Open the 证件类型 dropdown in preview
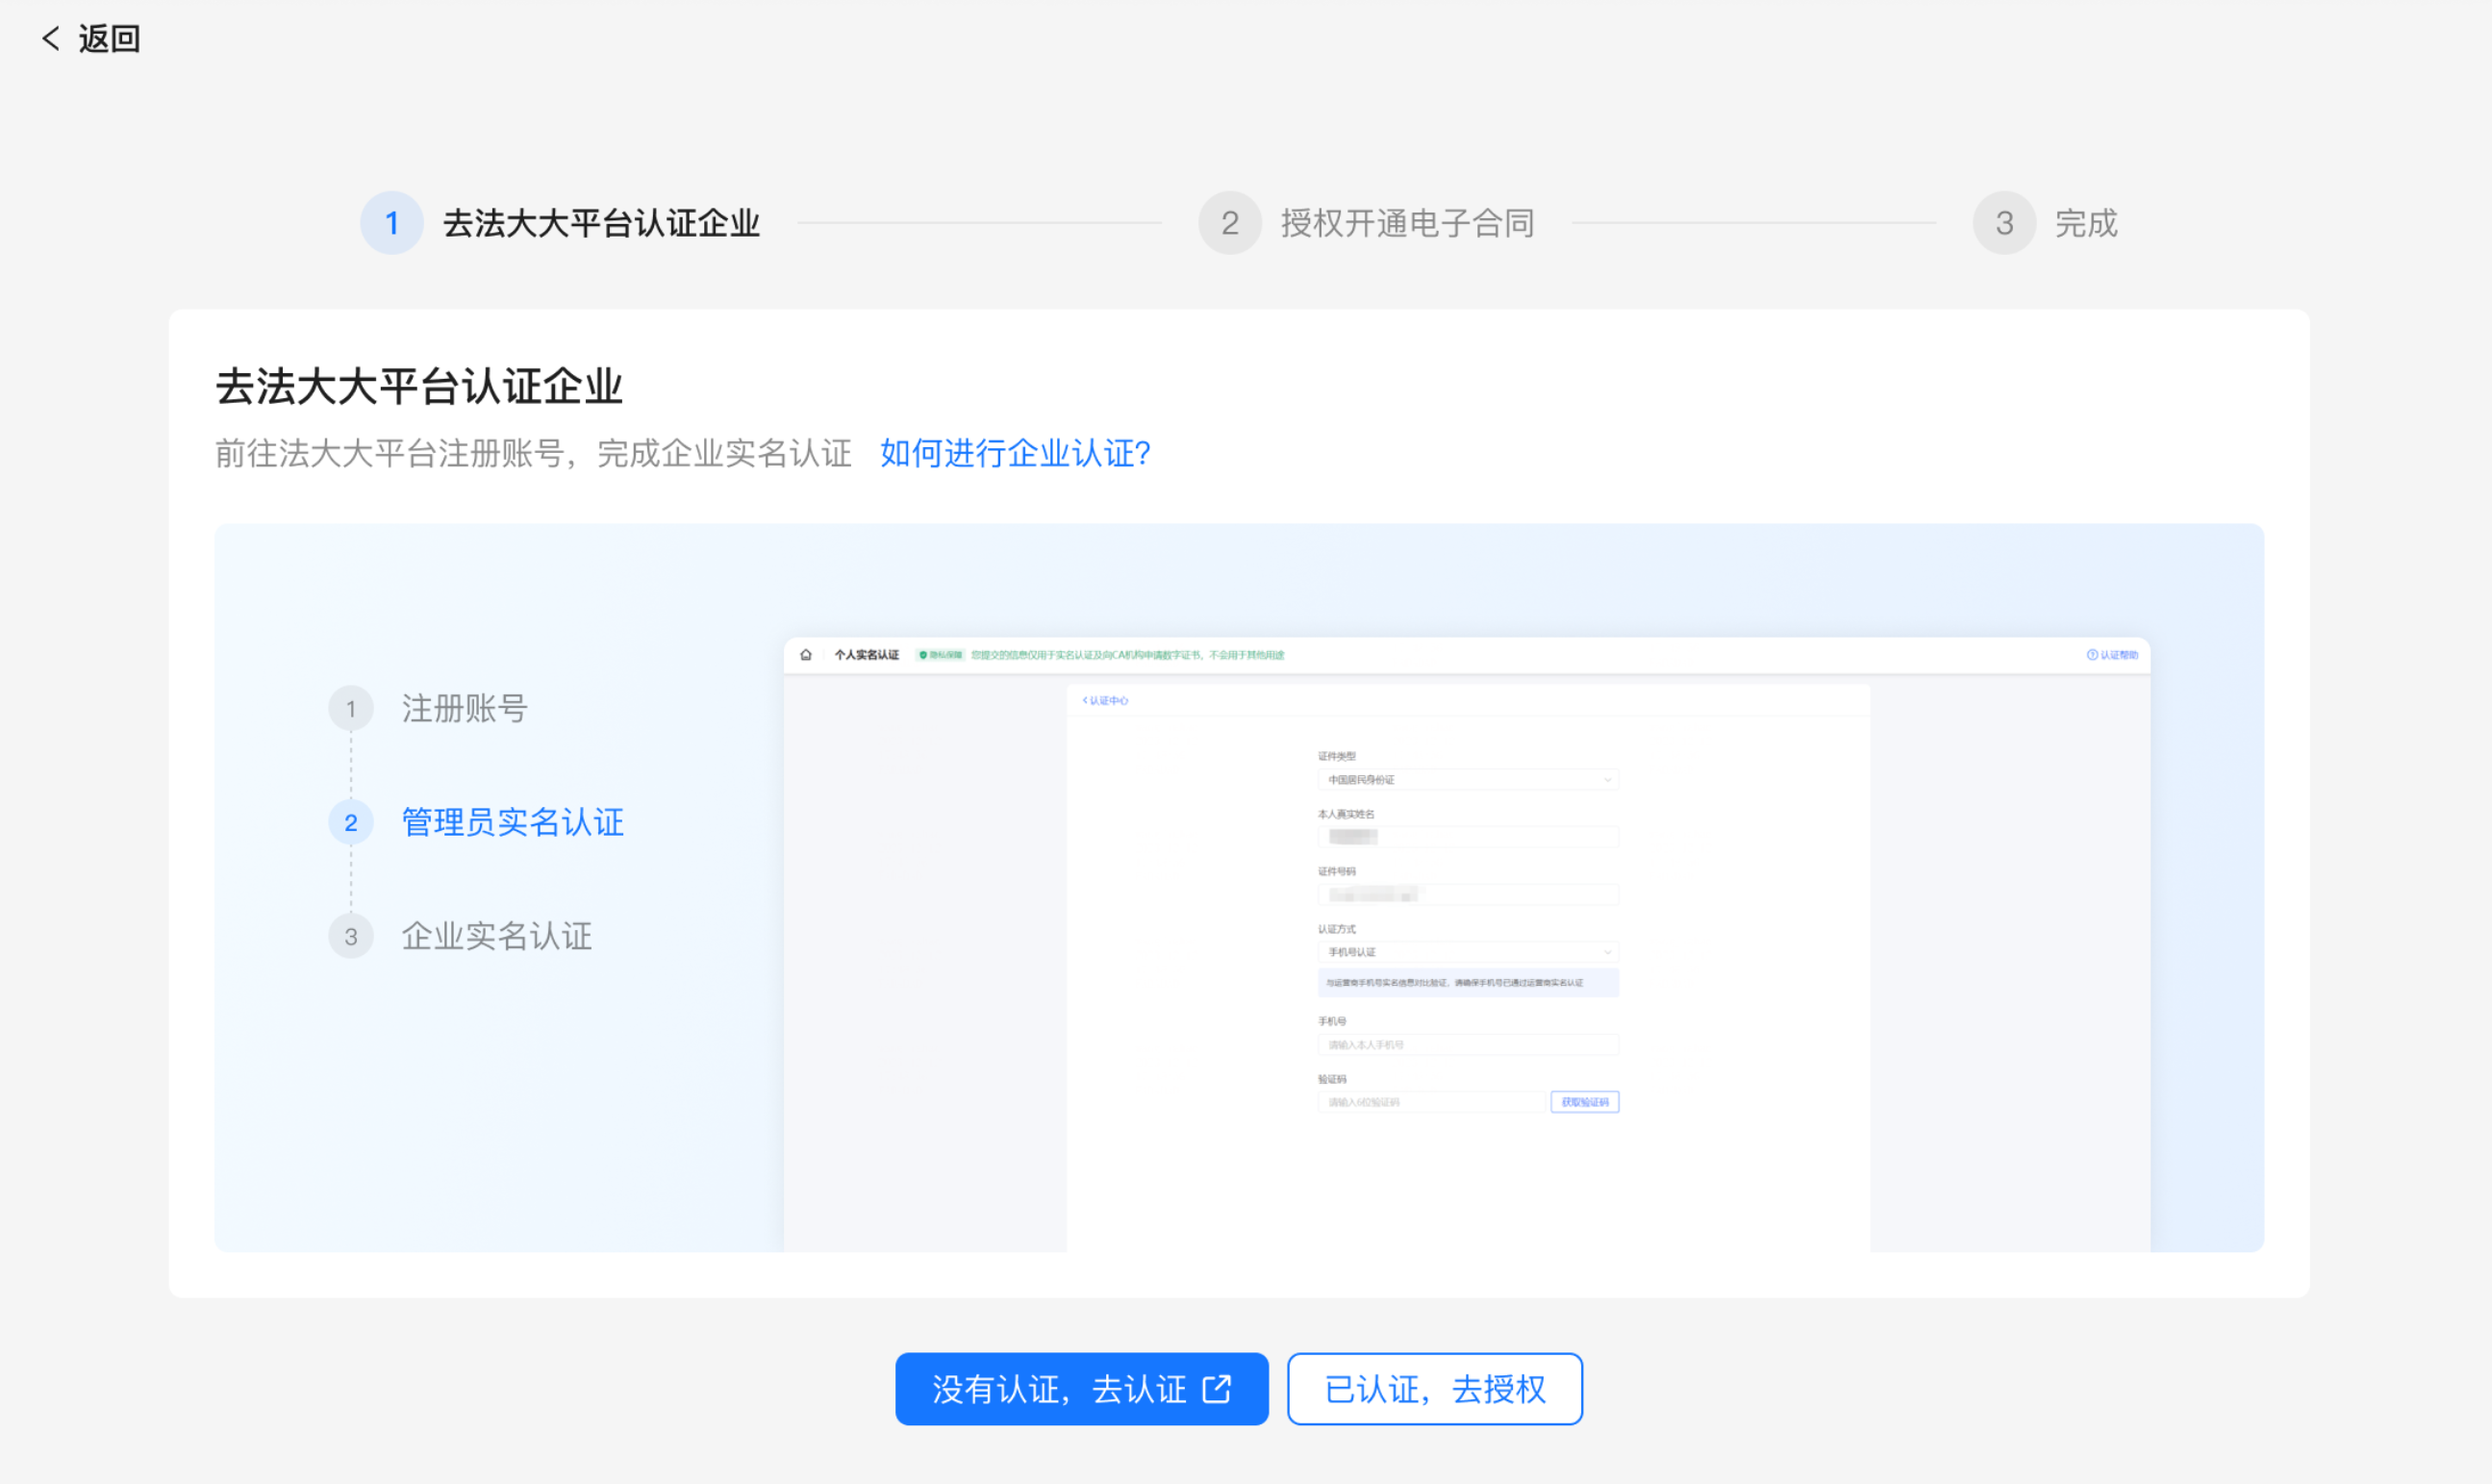 1467,780
